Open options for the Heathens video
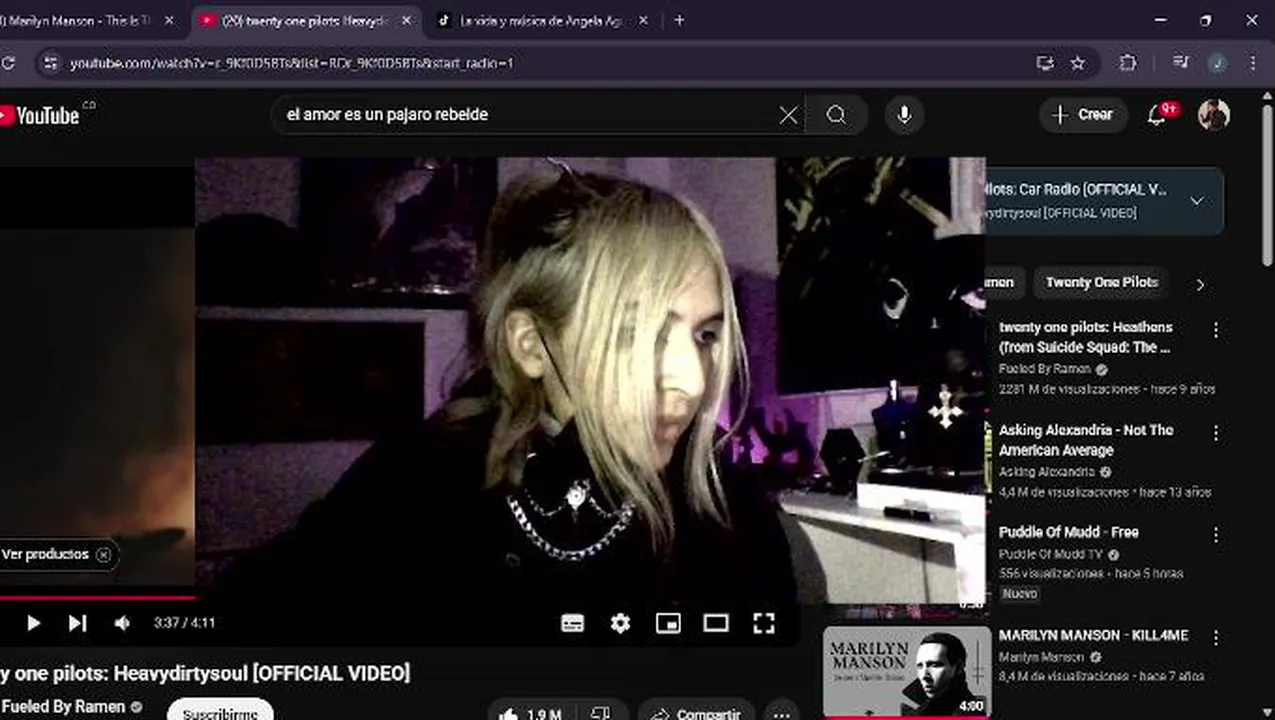The height and width of the screenshot is (720, 1275). click(x=1216, y=330)
